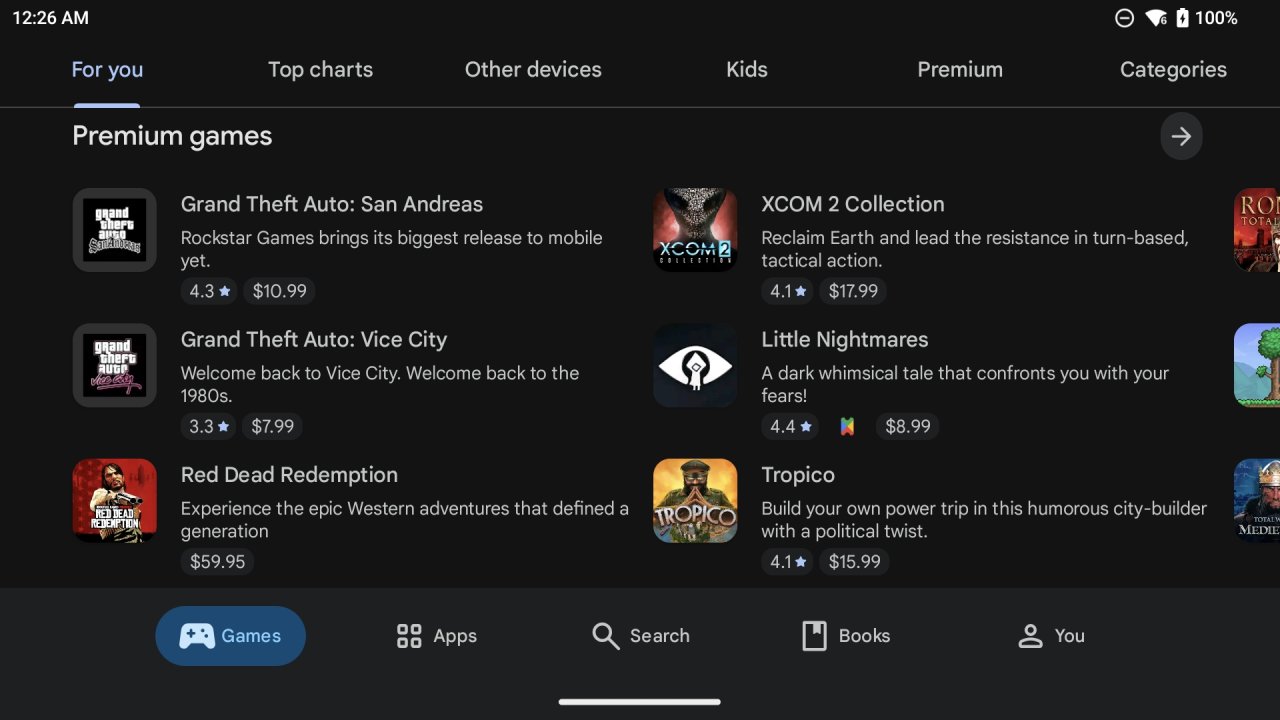Select the XCOM 2 Collection icon

coord(695,230)
